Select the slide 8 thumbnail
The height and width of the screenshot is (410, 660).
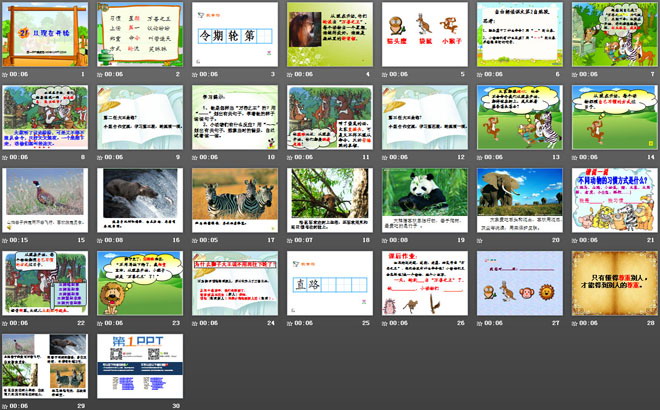pos(45,117)
